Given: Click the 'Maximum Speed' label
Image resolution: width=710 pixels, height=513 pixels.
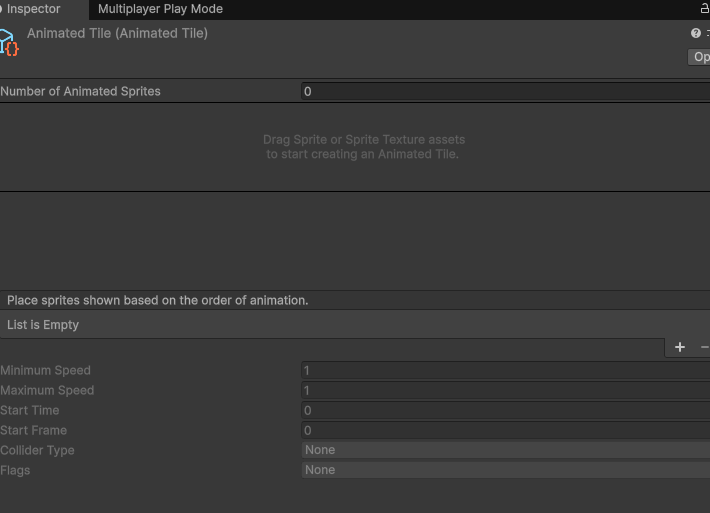Looking at the screenshot, I should (47, 390).
